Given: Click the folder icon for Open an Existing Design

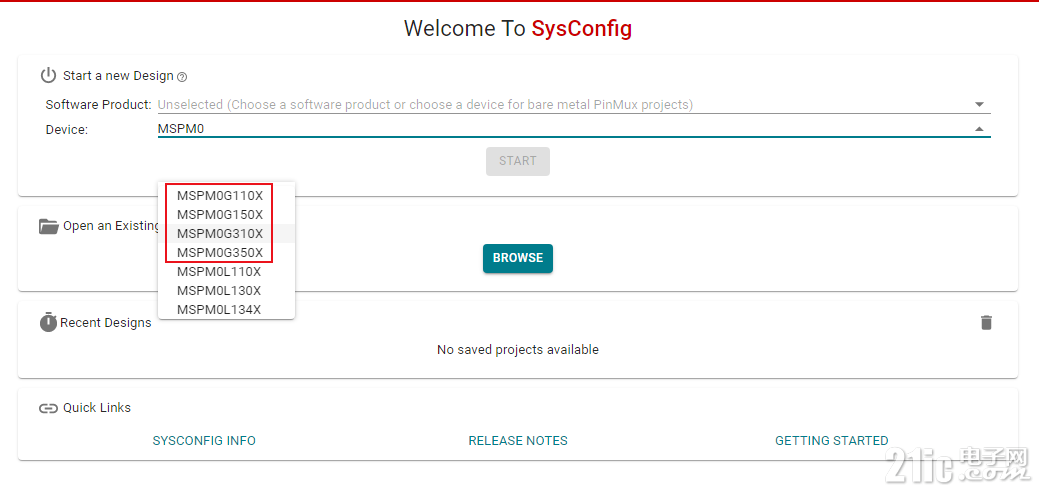Looking at the screenshot, I should pos(48,226).
